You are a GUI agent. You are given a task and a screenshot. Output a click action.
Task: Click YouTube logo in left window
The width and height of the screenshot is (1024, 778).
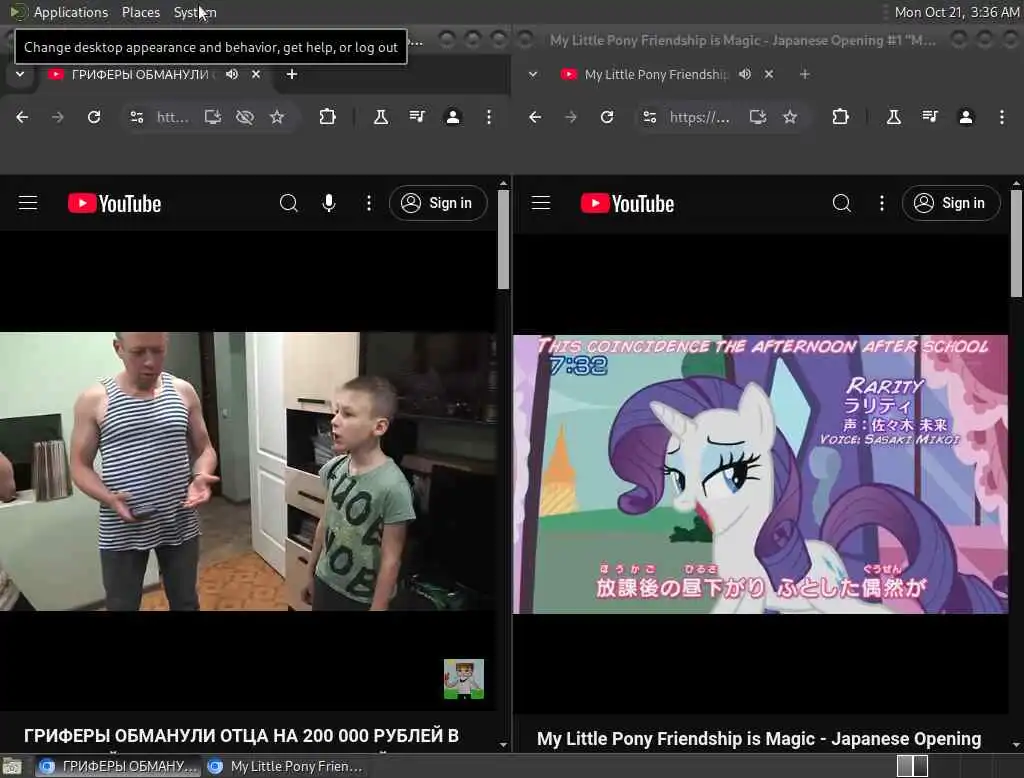114,204
